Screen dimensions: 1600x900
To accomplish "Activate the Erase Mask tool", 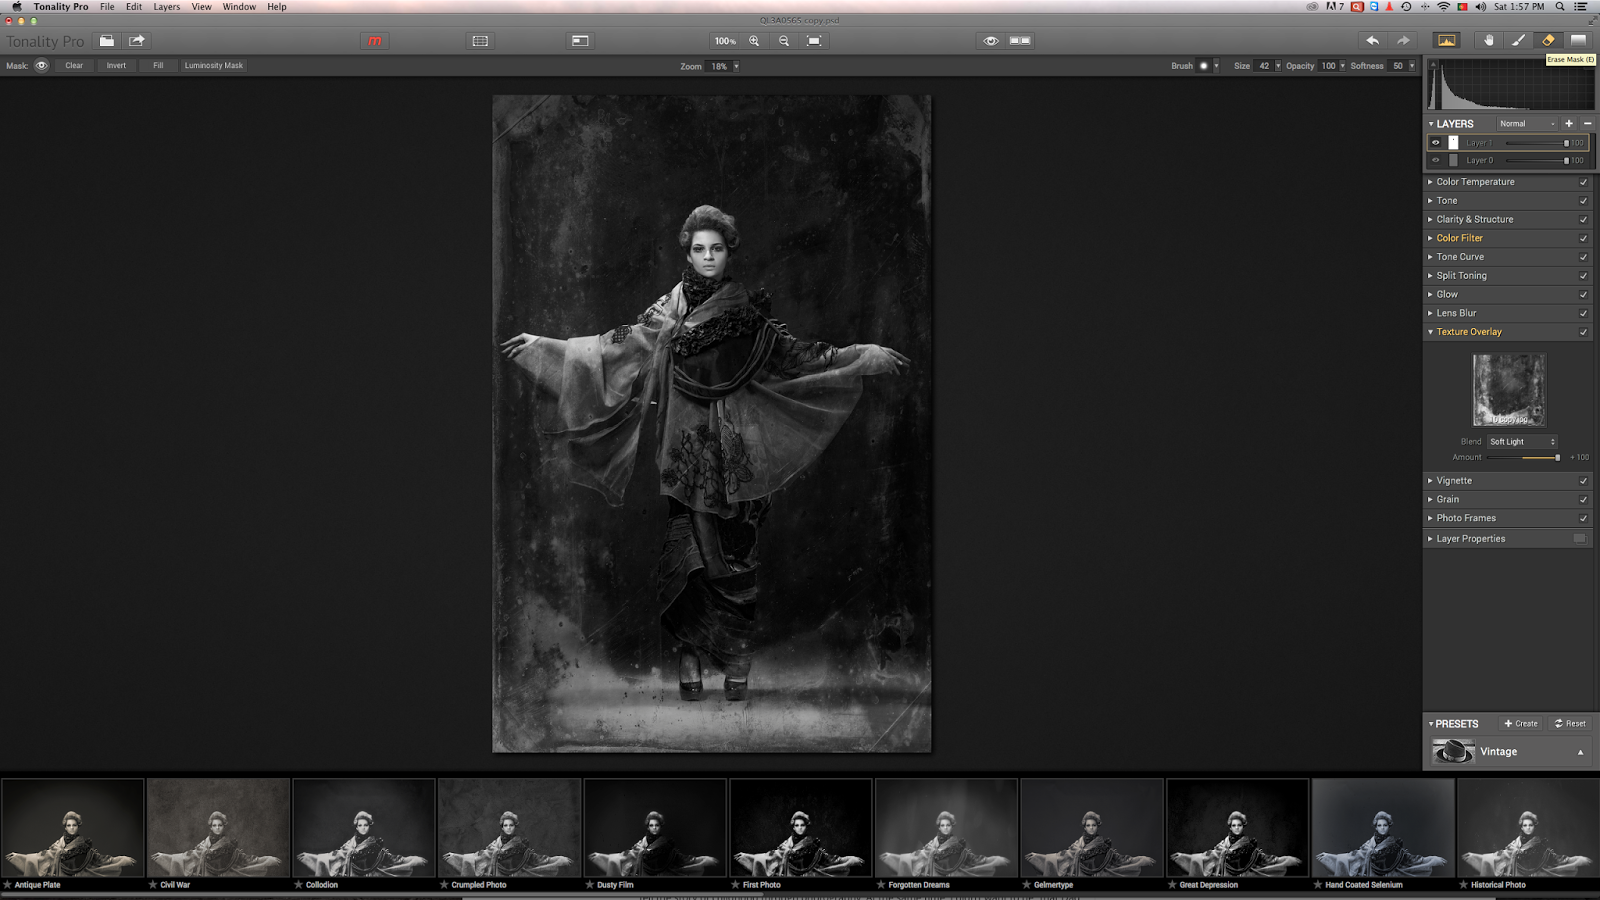I will [x=1548, y=41].
